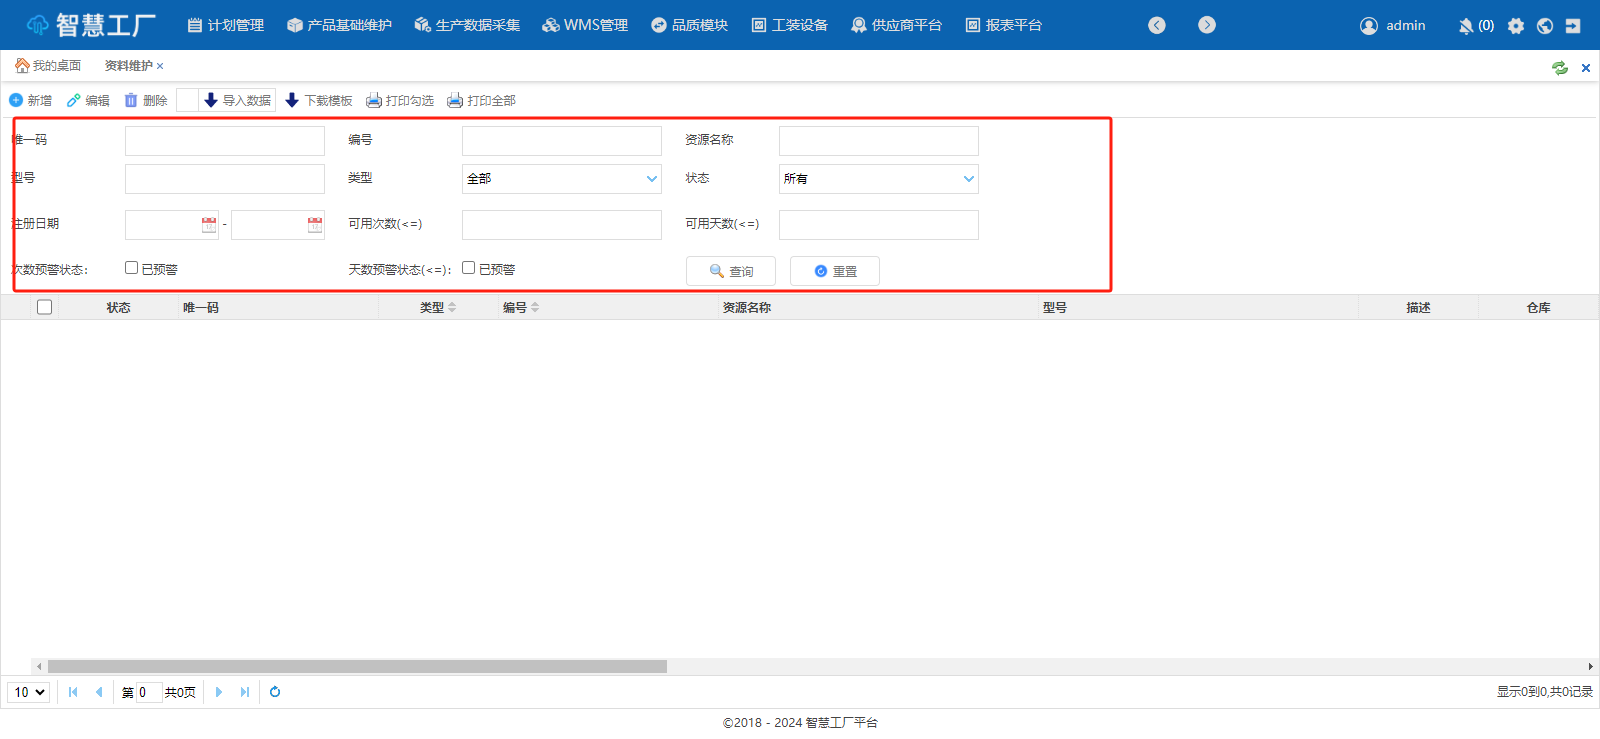Open the settings gear icon in header

[1516, 26]
